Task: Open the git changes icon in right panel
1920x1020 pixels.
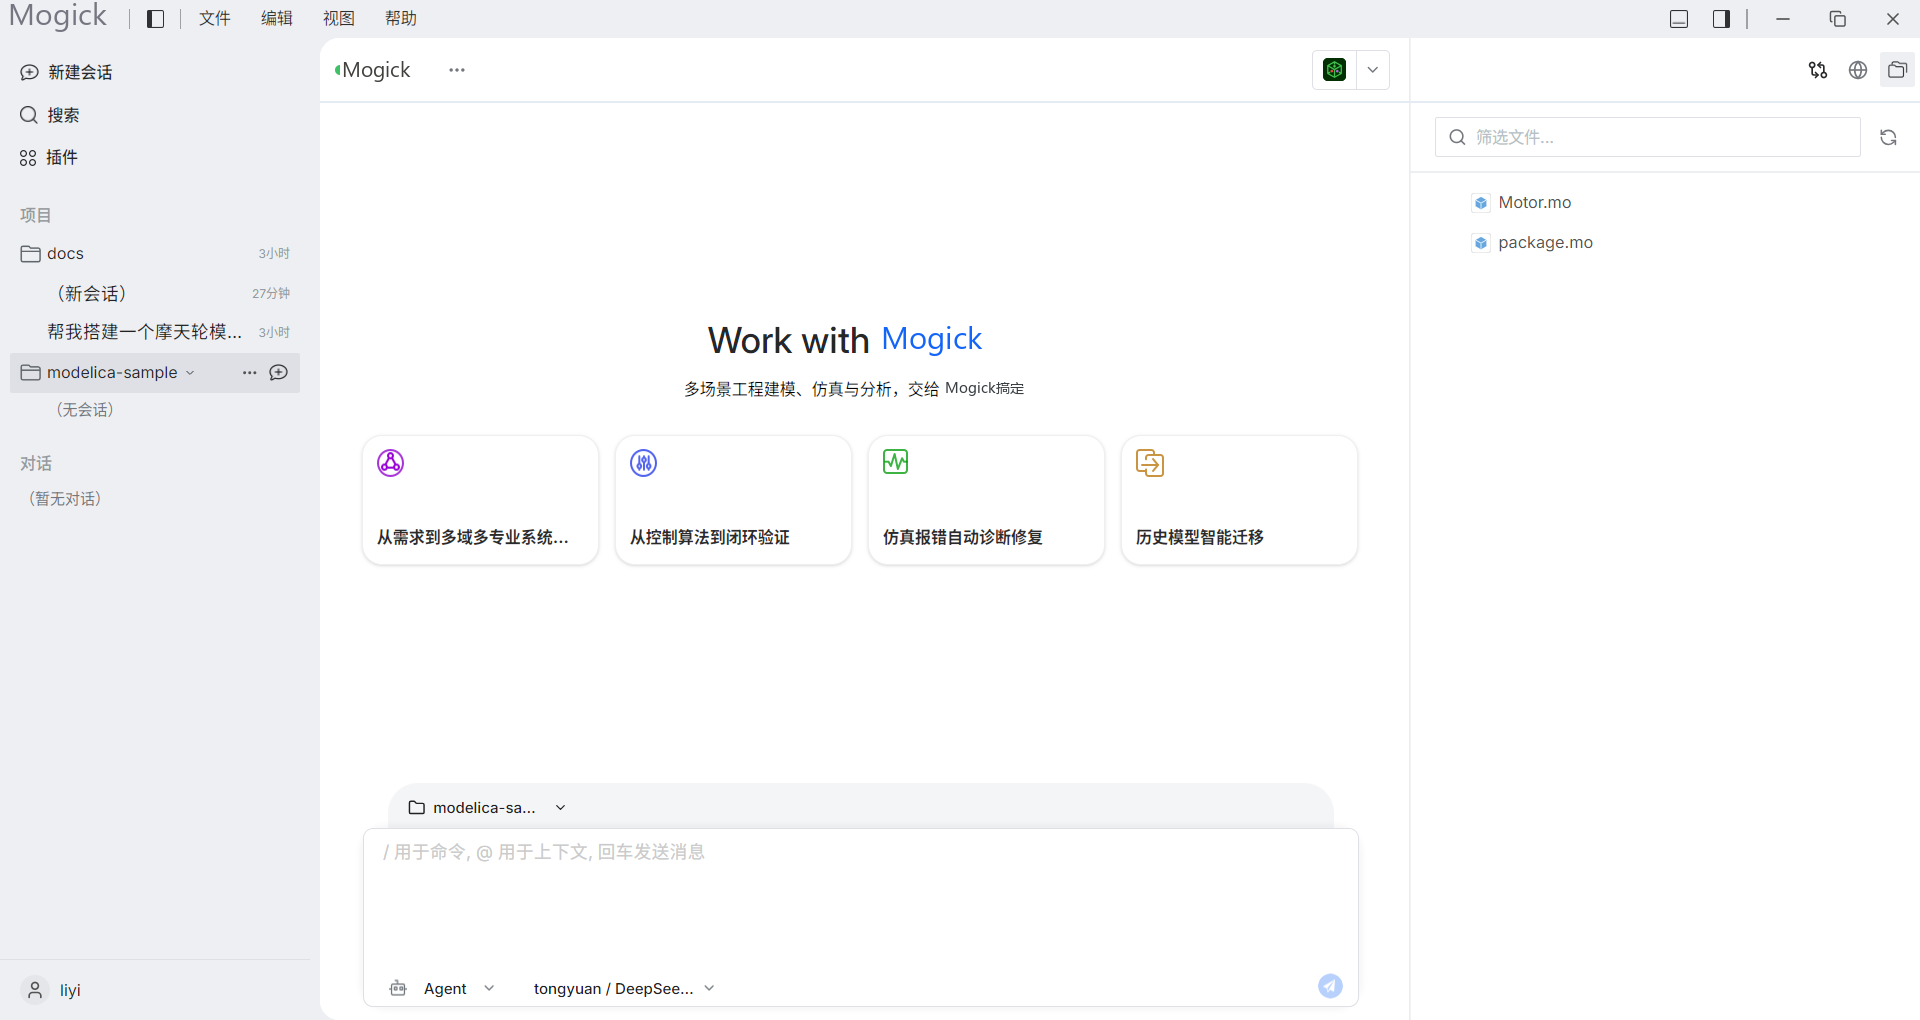Action: point(1818,70)
